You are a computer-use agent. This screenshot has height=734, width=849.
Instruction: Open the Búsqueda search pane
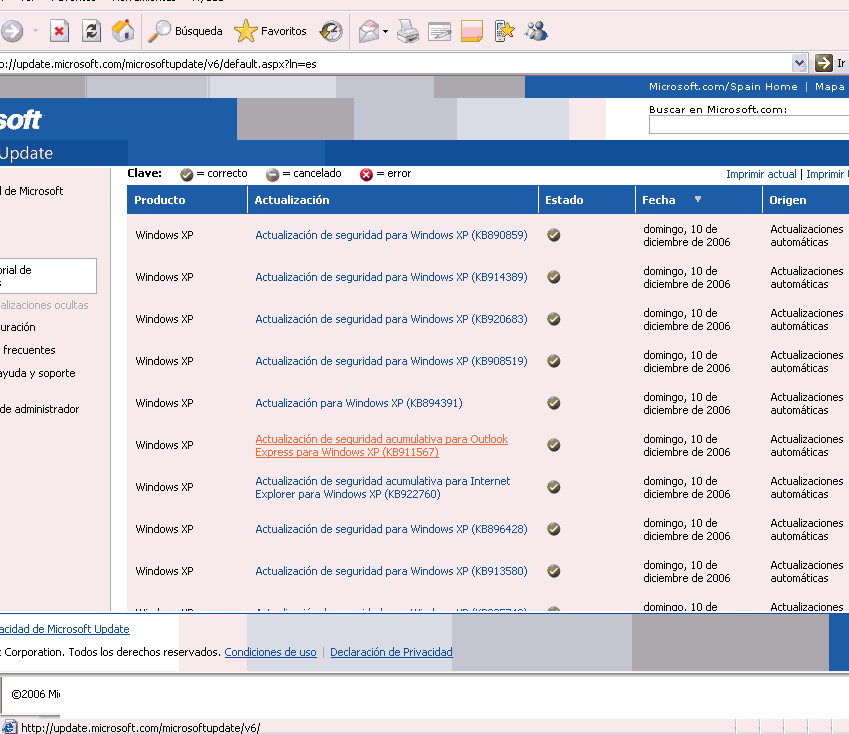coord(186,31)
